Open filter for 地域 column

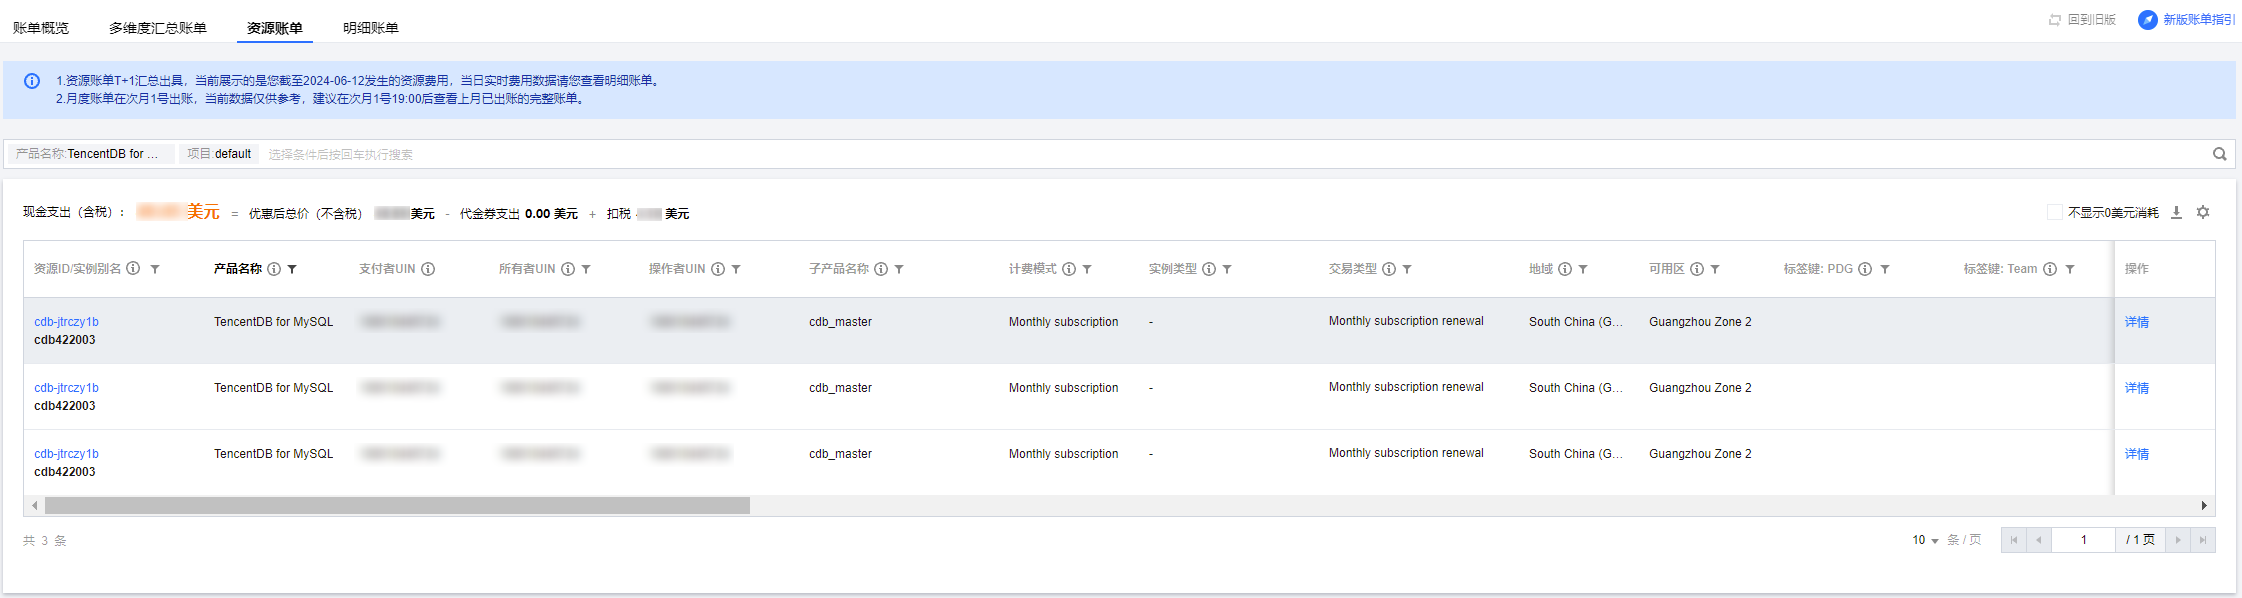(x=1583, y=269)
